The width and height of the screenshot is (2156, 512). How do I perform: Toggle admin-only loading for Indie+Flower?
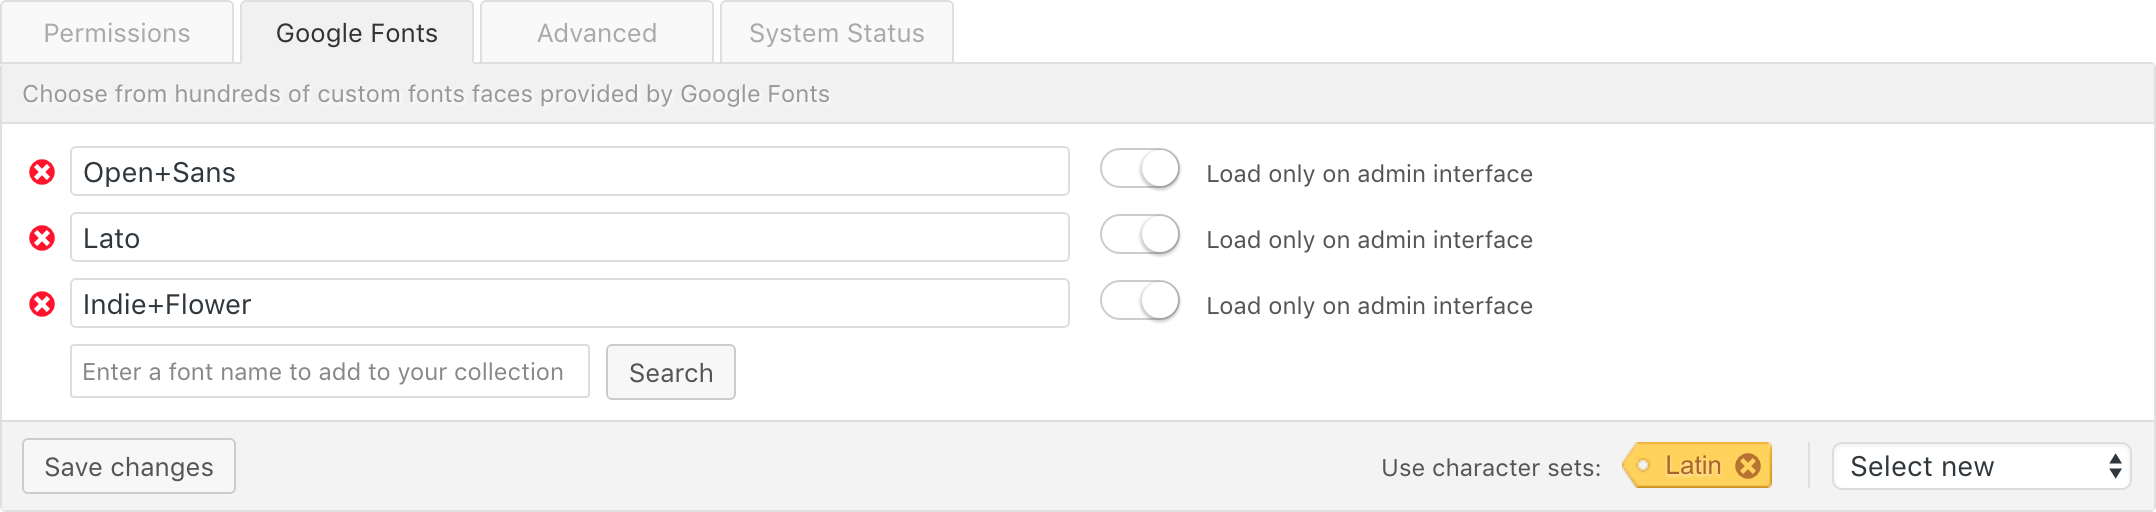(1140, 301)
